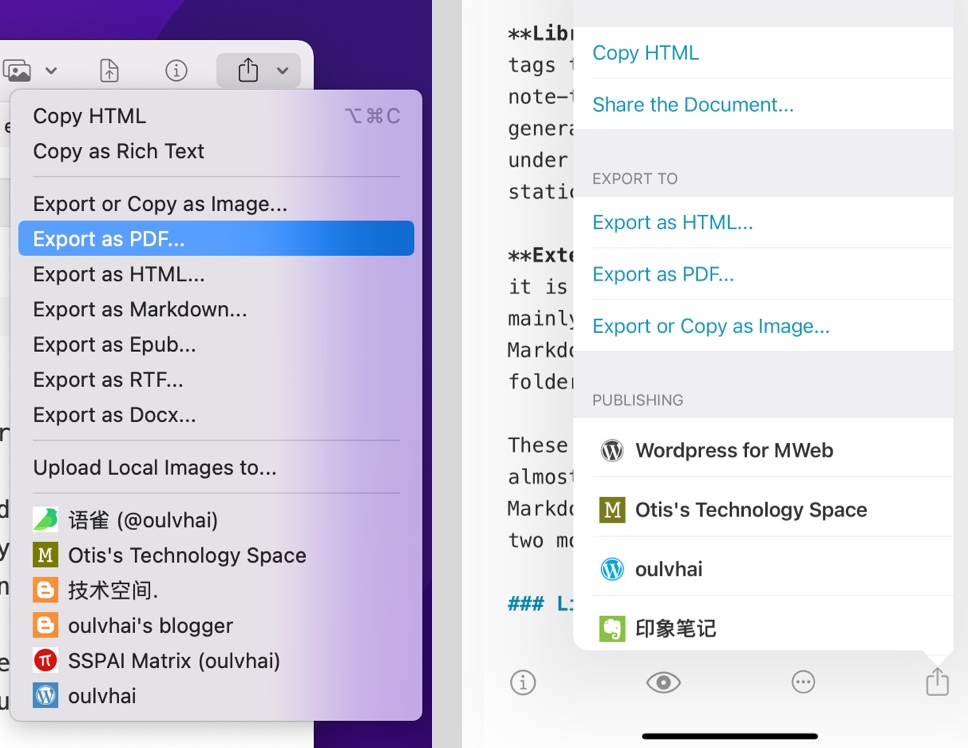Click Export as Docx... in the menu

point(114,415)
